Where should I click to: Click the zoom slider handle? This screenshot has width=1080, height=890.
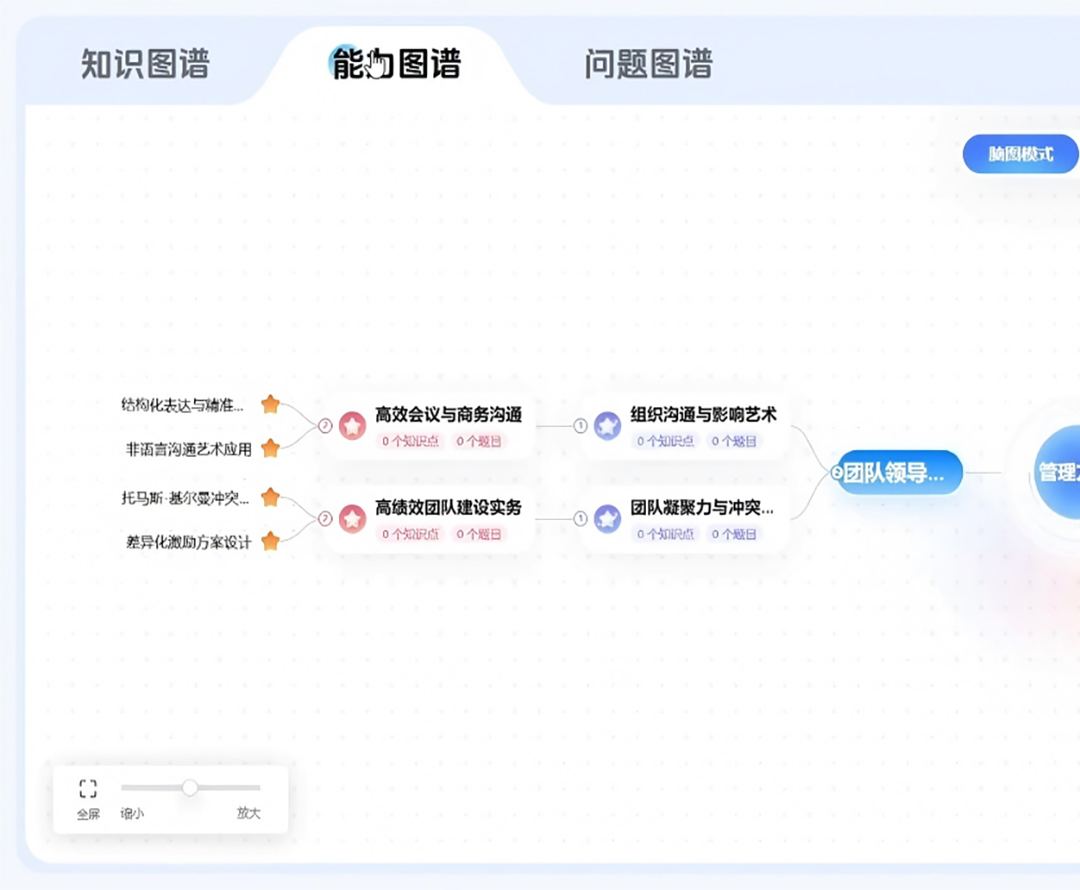tap(190, 788)
